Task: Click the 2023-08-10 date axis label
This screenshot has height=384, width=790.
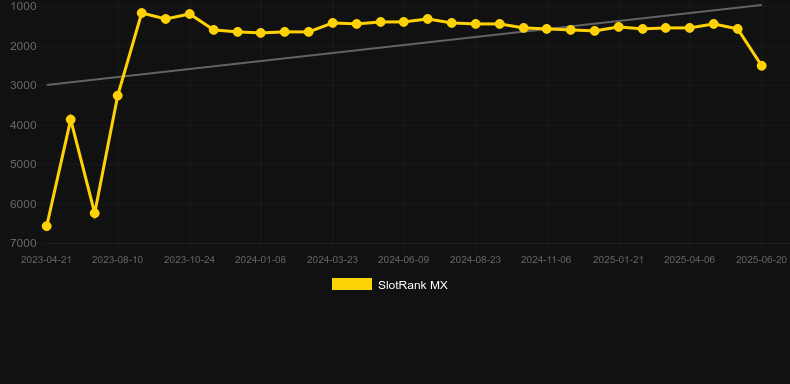Action: tap(117, 260)
